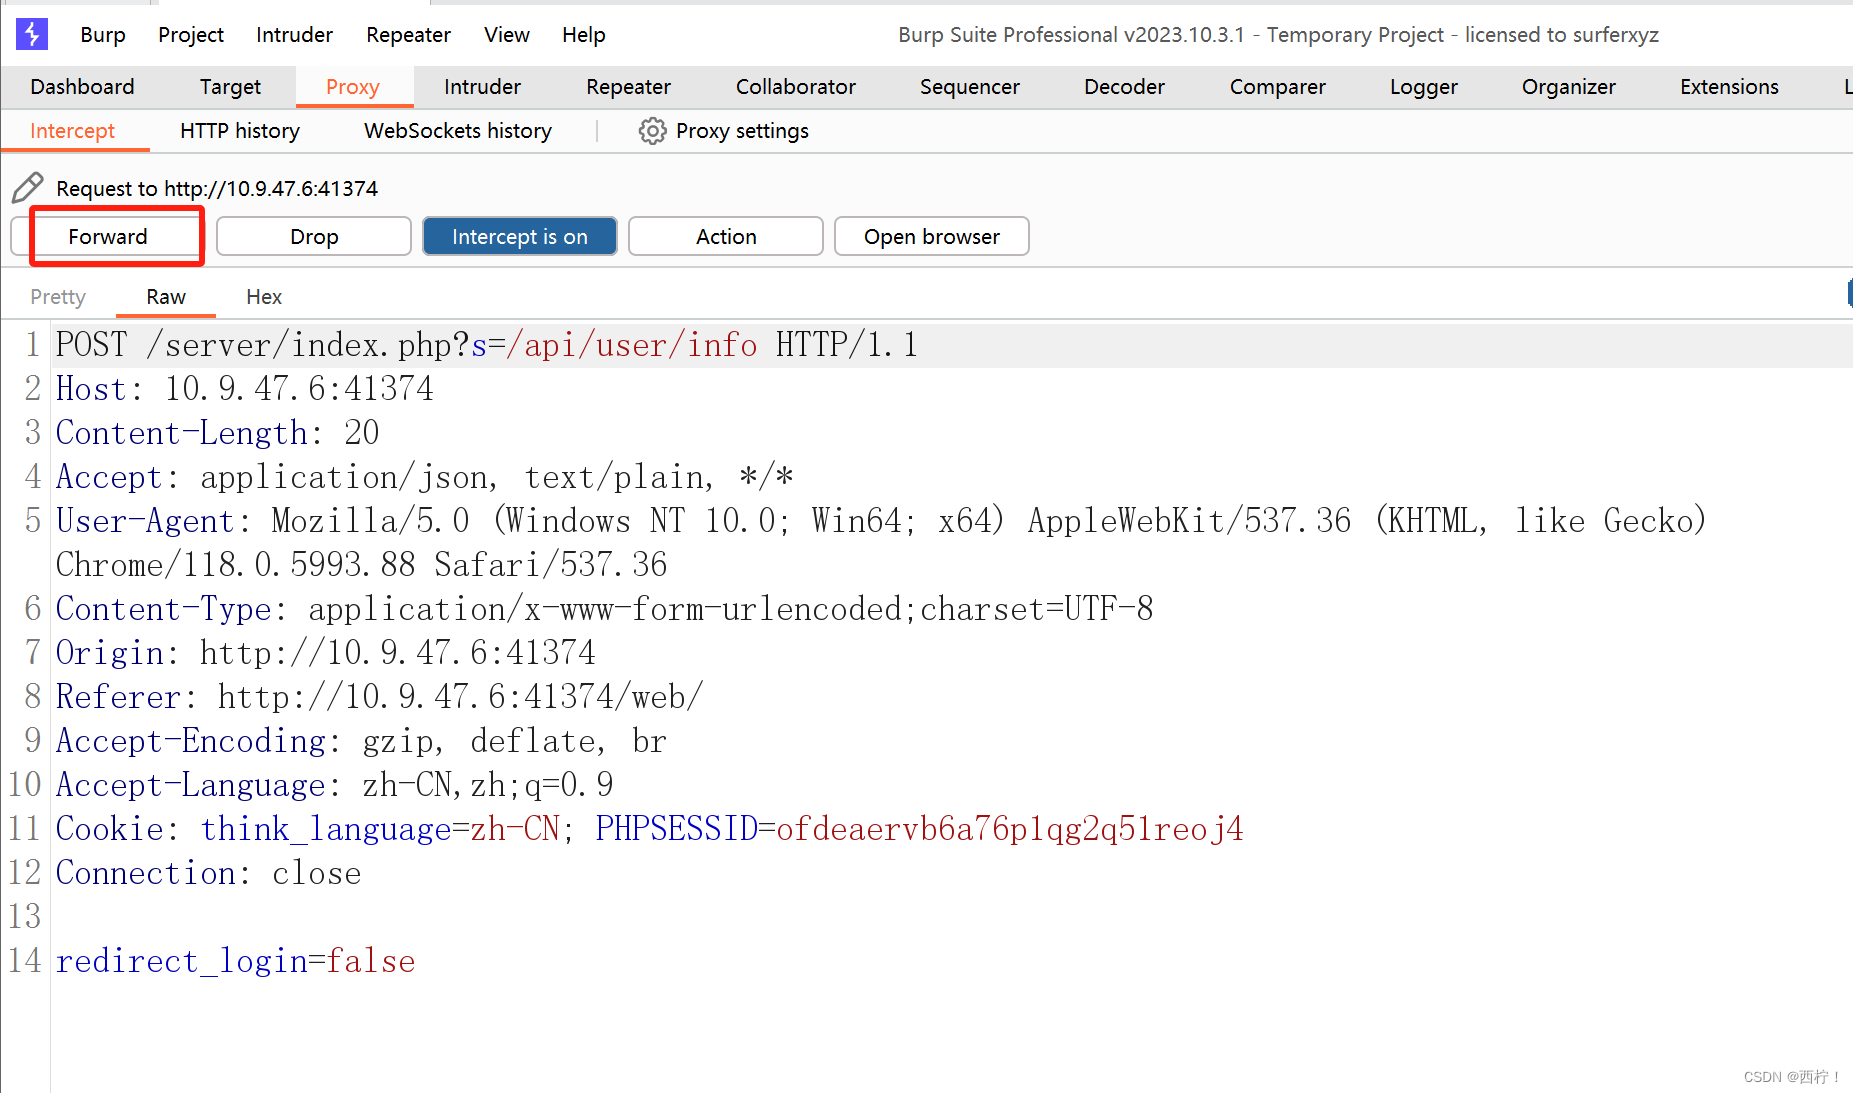The height and width of the screenshot is (1093, 1853).
Task: Open the Action menu button
Action: pyautogui.click(x=726, y=237)
